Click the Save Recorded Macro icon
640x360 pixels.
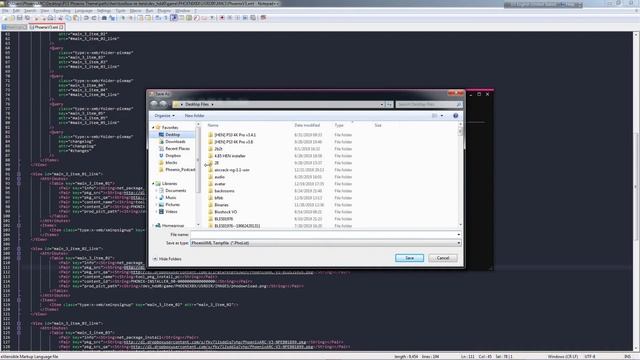pos(253,18)
